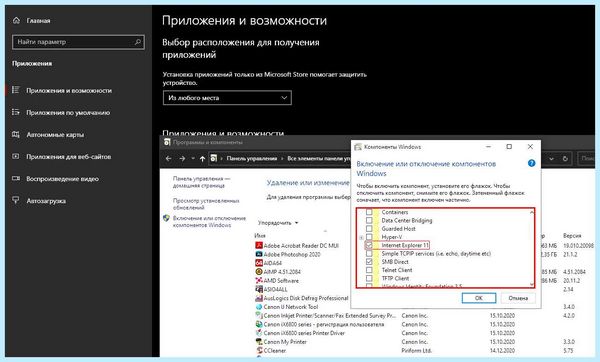The width and height of the screenshot is (600, 362).
Task: Click the Canon IJ Network Tool icon
Action: coord(259,307)
